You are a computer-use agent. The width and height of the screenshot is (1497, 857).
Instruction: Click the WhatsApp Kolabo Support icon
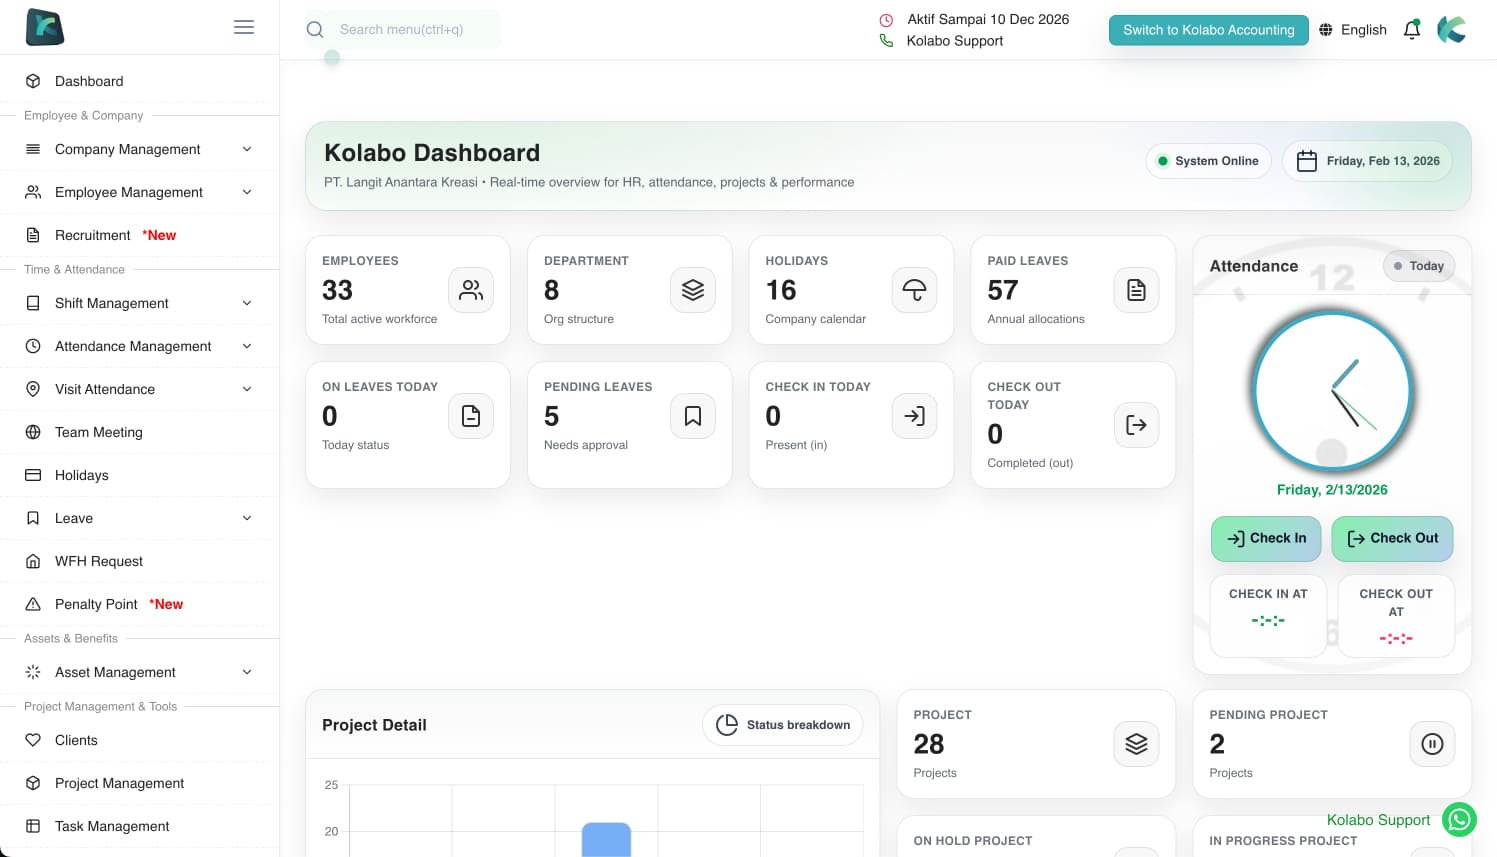[x=1460, y=820]
